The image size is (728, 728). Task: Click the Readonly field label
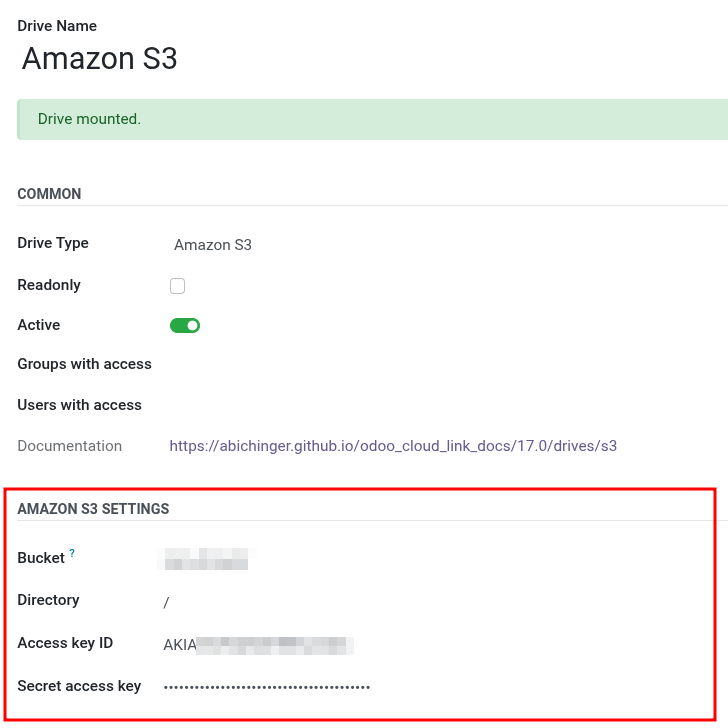point(49,285)
